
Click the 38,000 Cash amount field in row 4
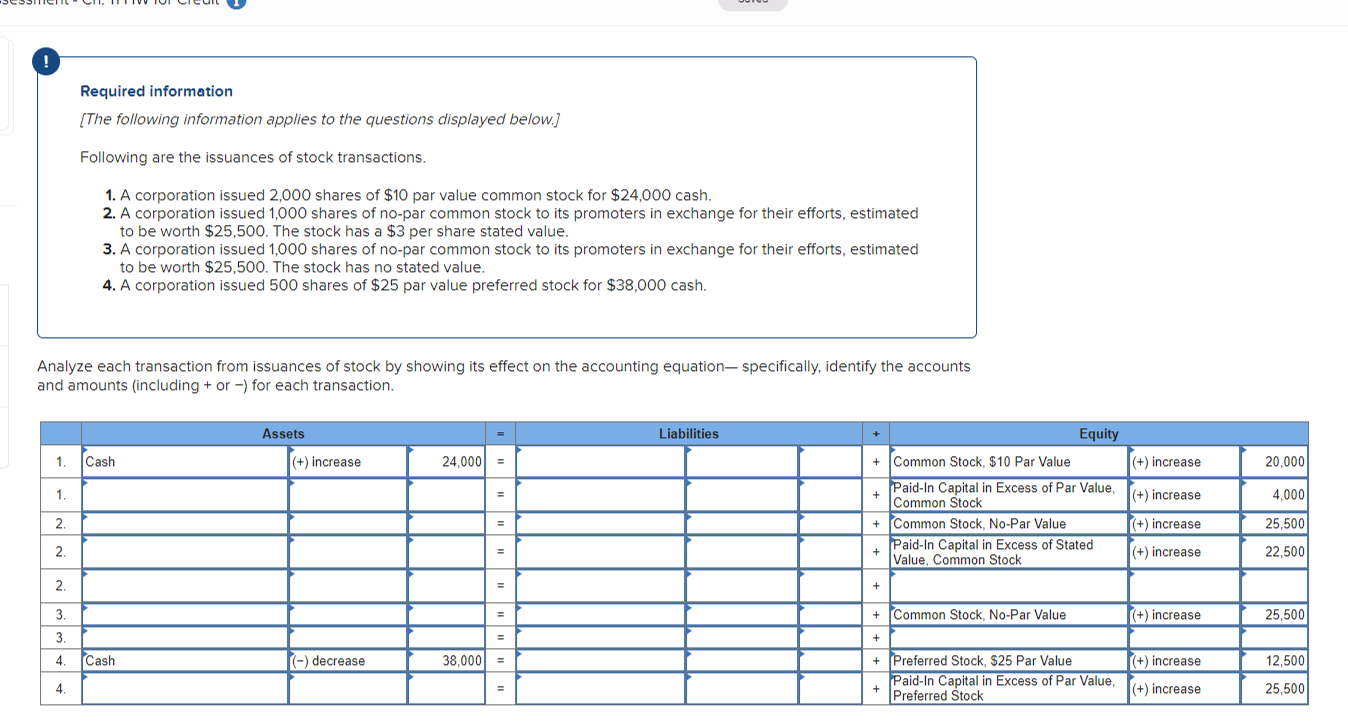tap(445, 660)
